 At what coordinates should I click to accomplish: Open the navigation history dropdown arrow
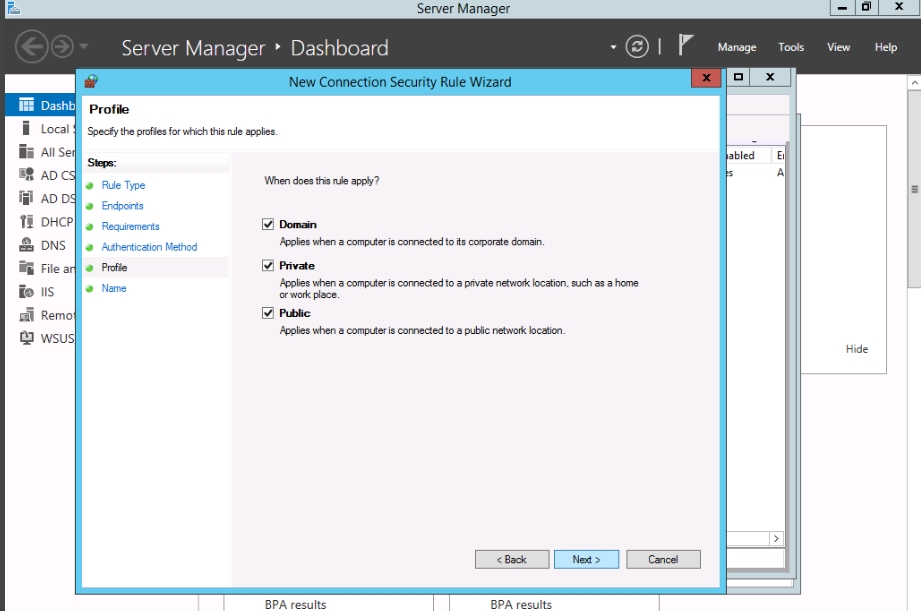coord(83,46)
